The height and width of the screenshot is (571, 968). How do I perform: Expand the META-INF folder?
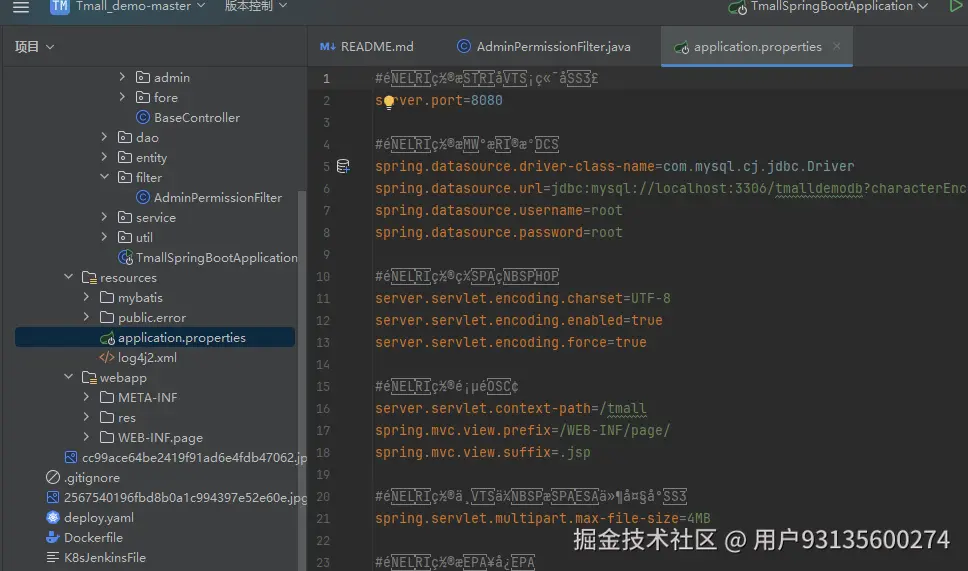tap(86, 397)
